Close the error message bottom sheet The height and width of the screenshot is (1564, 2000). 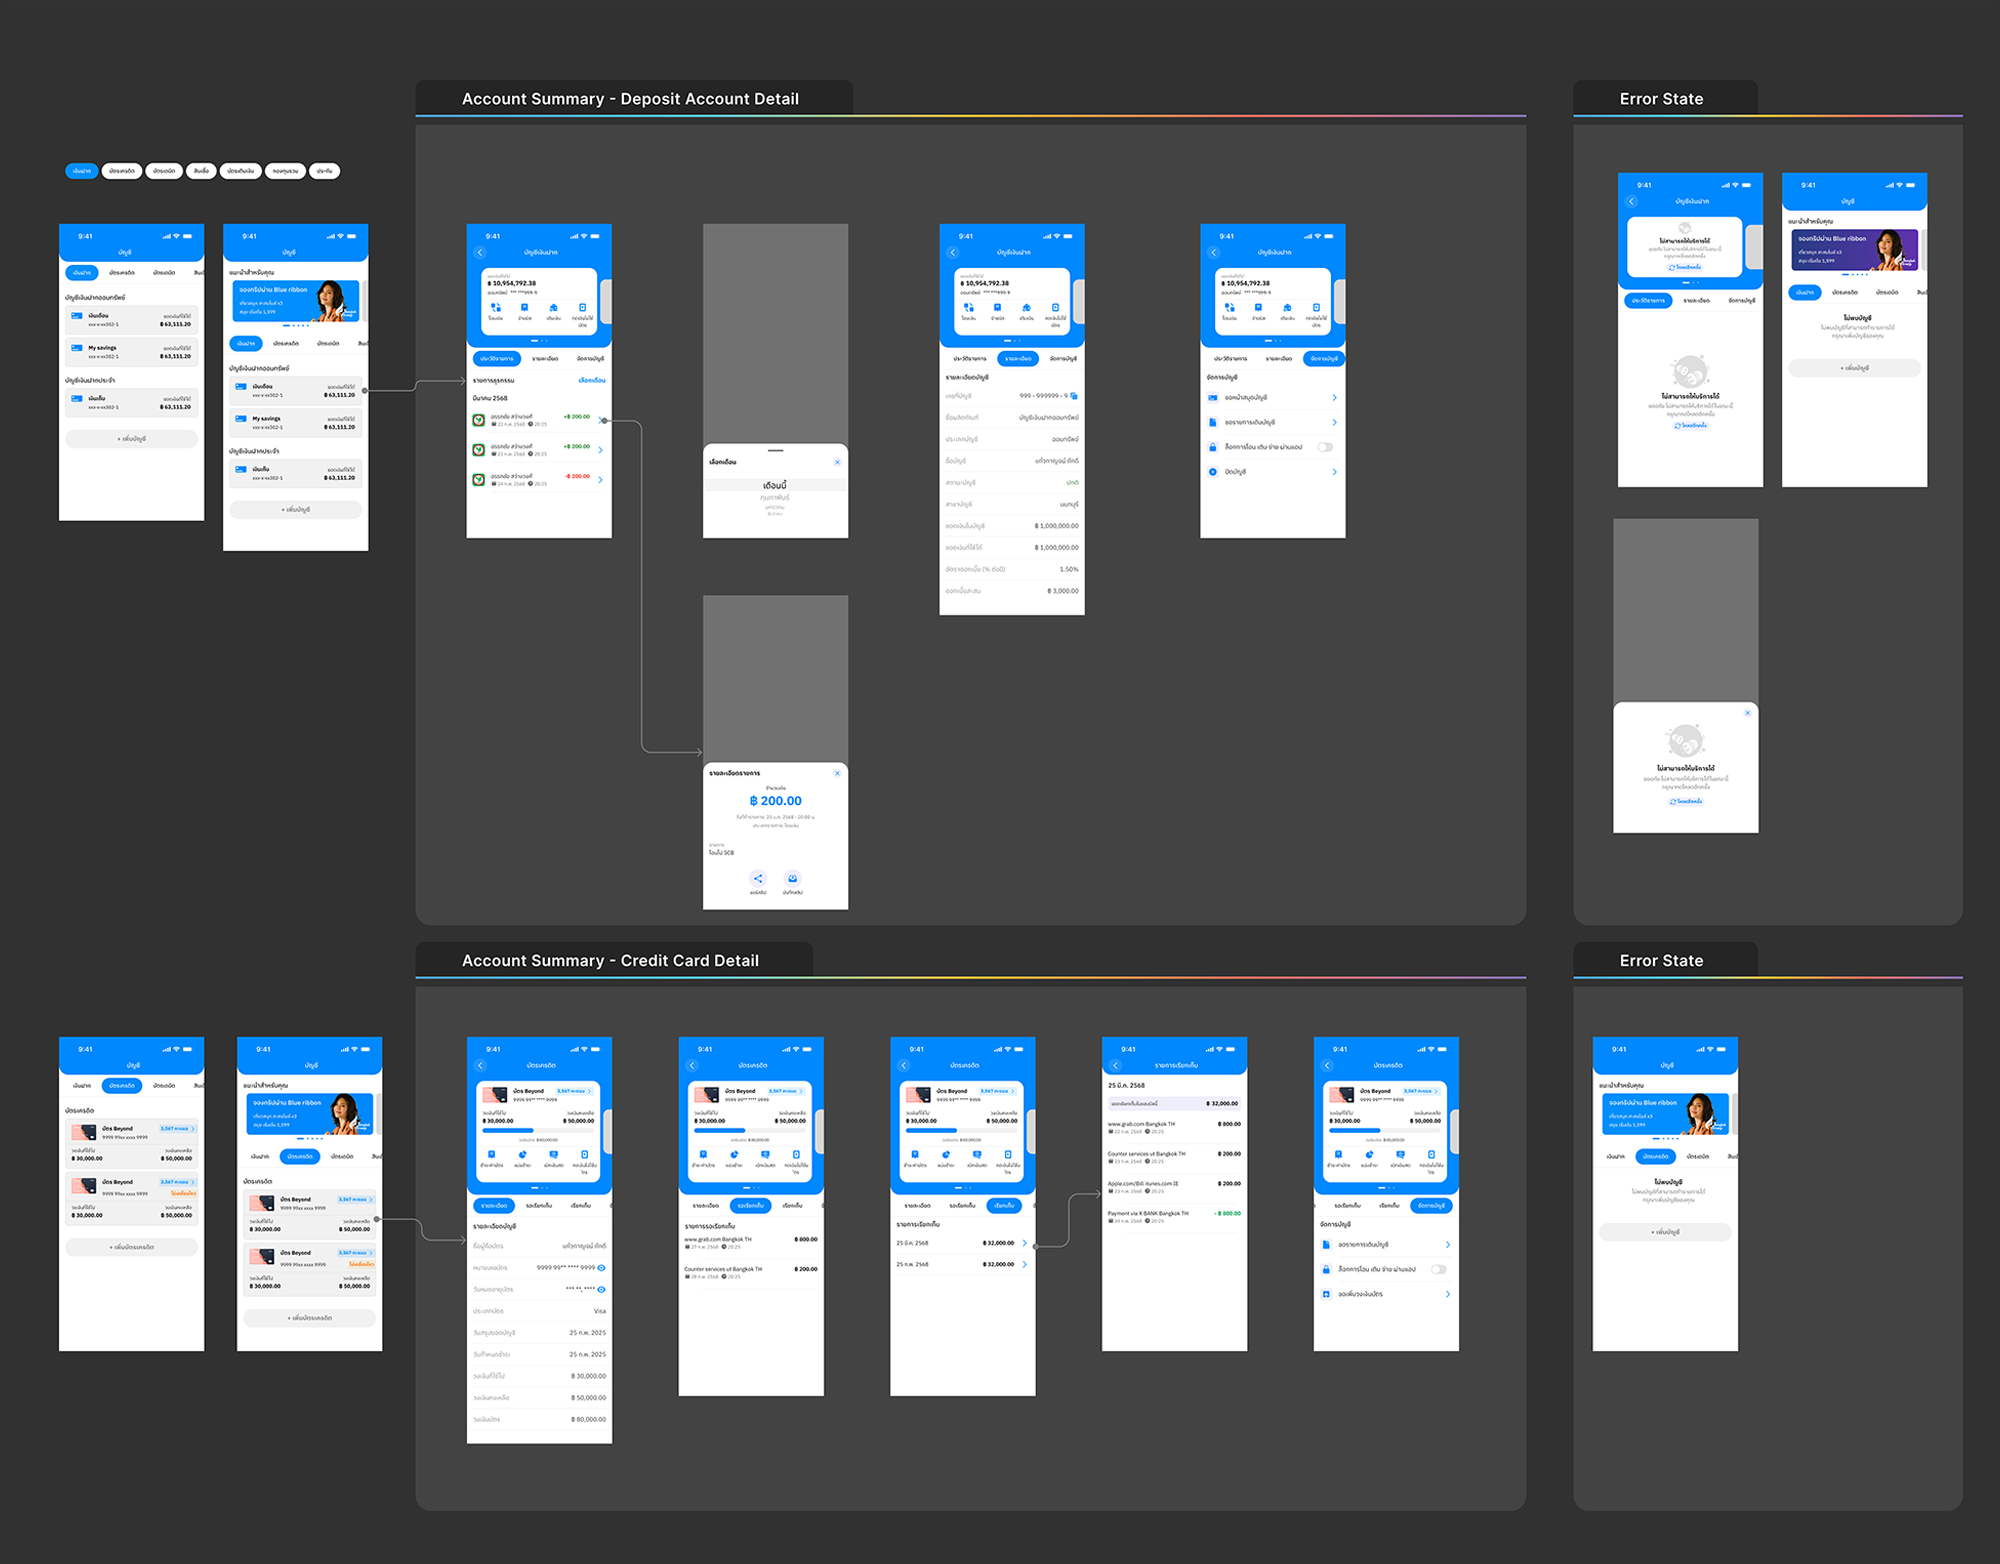[x=1748, y=713]
